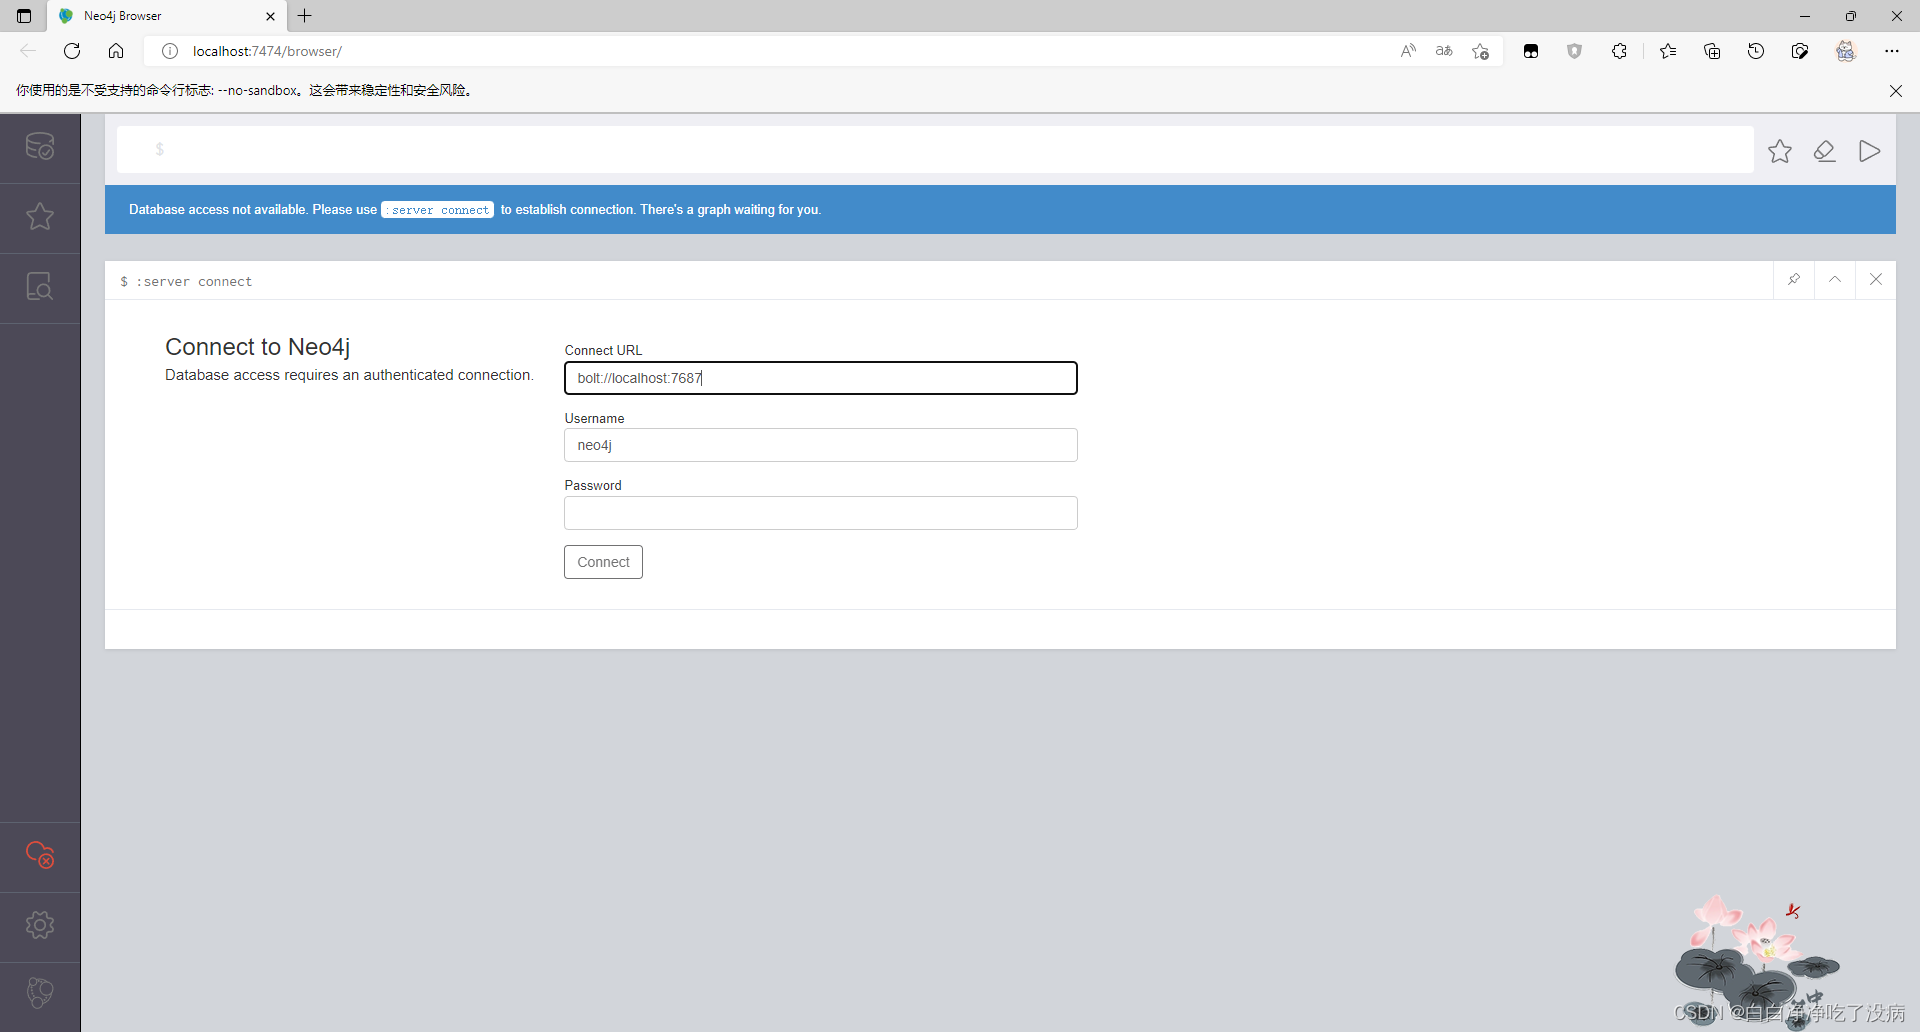This screenshot has width=1920, height=1032.
Task: Open the About Neo4j panel
Action: 40,993
